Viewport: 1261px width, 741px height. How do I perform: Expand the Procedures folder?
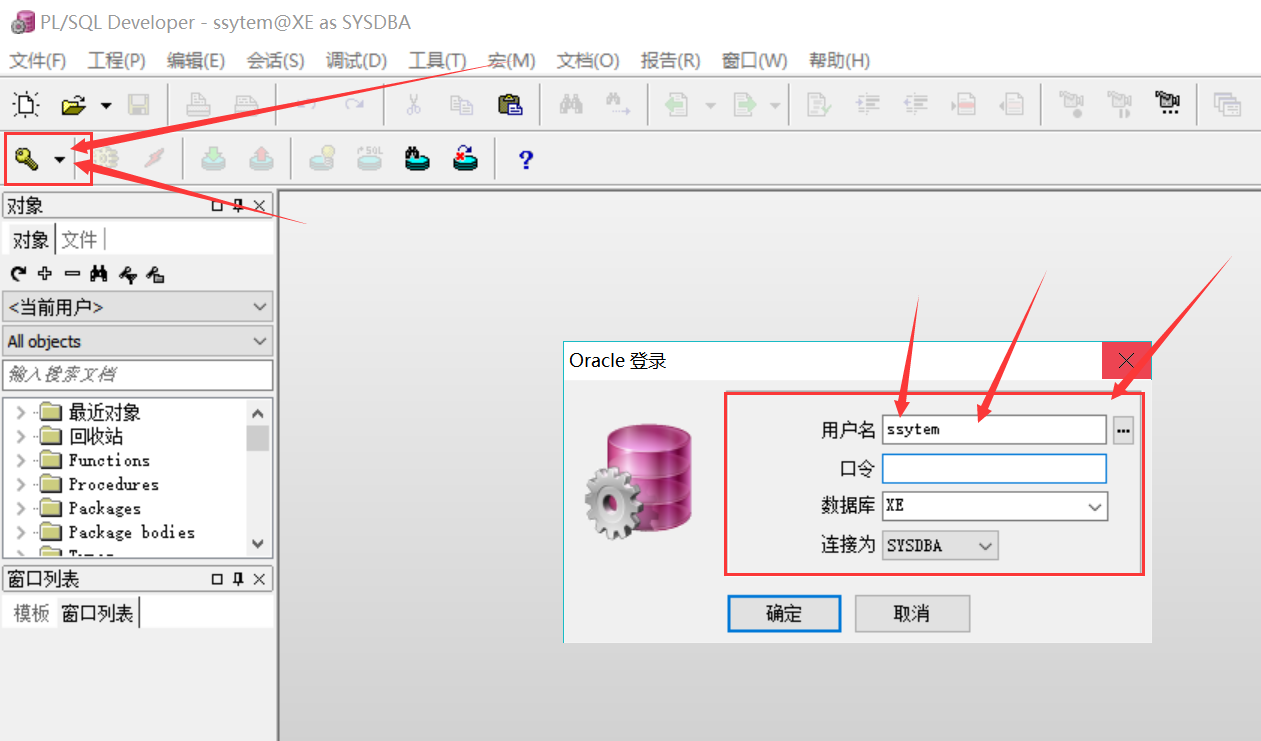pyautogui.click(x=21, y=484)
